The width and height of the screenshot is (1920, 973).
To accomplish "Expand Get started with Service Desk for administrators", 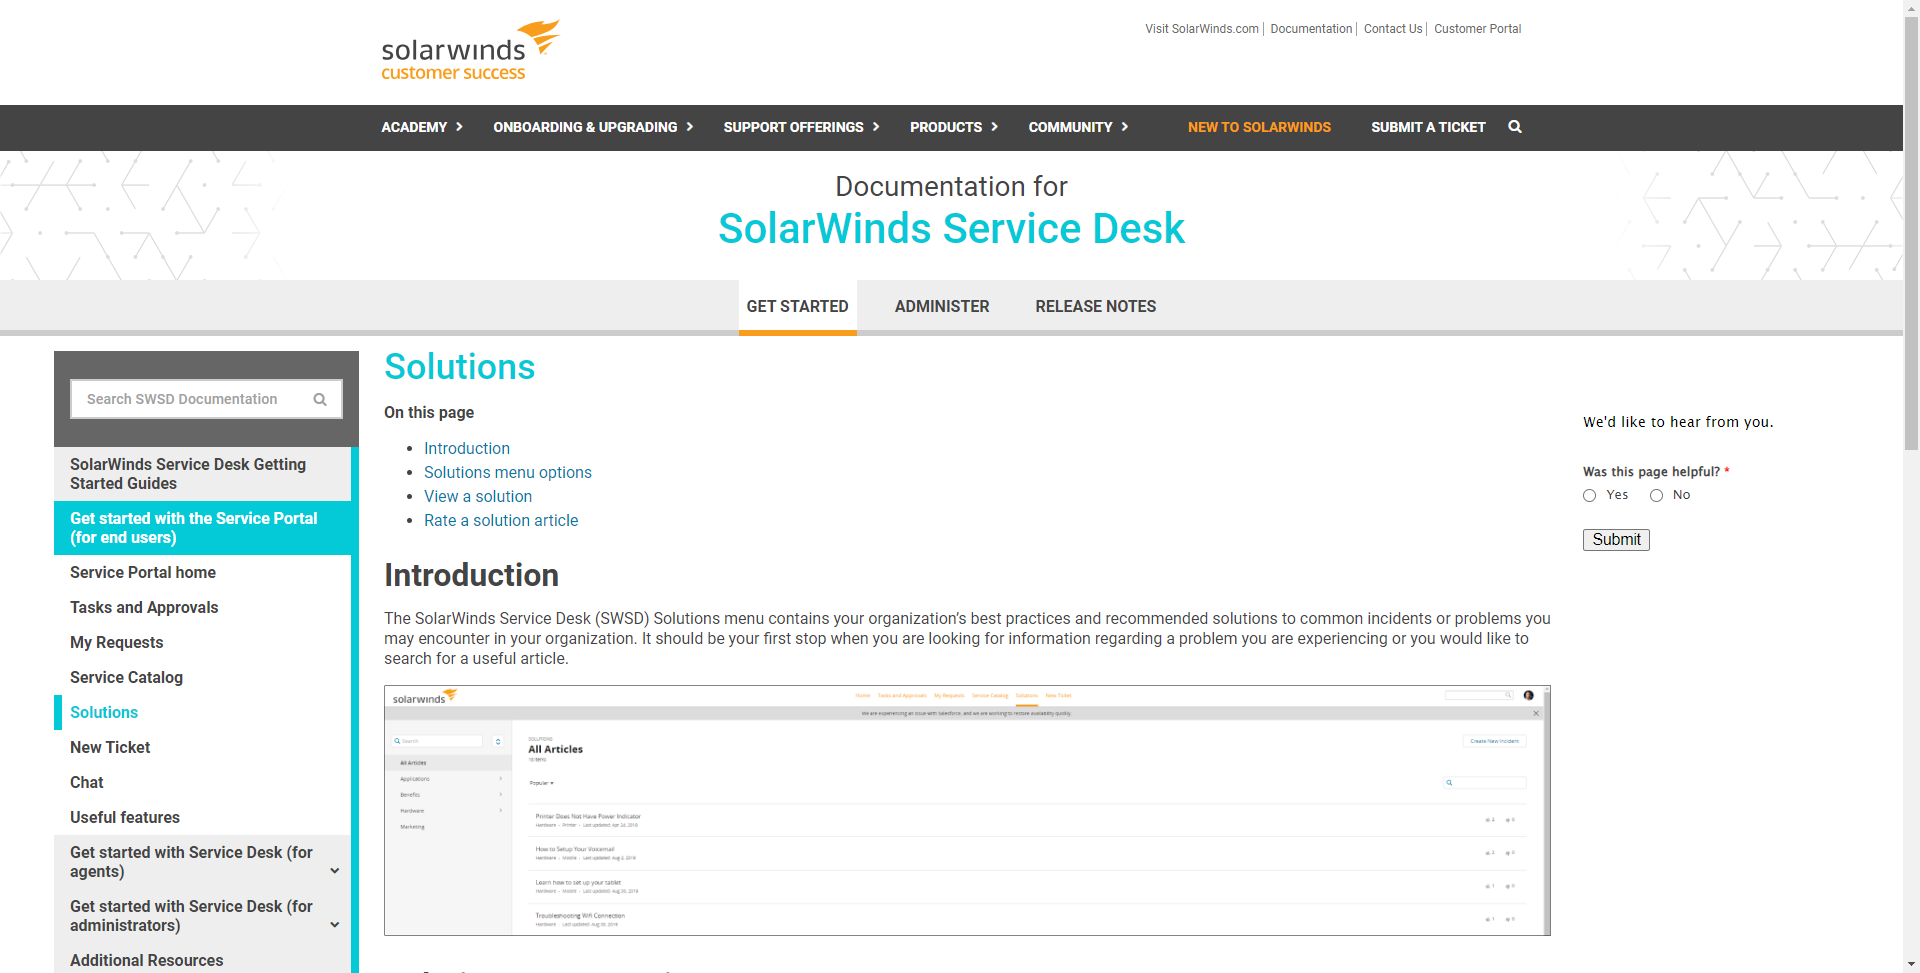I will pyautogui.click(x=335, y=925).
